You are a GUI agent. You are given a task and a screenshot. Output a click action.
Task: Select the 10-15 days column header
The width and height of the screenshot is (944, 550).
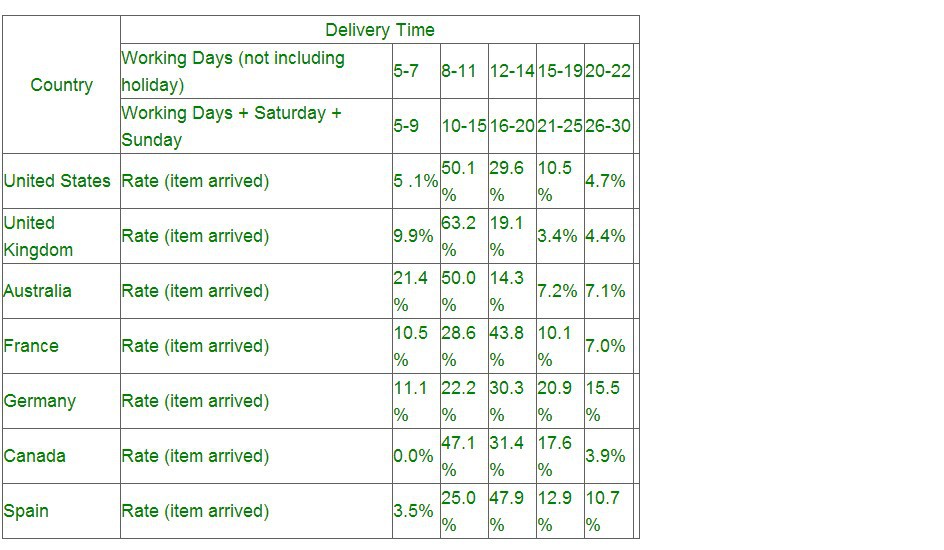click(x=463, y=126)
